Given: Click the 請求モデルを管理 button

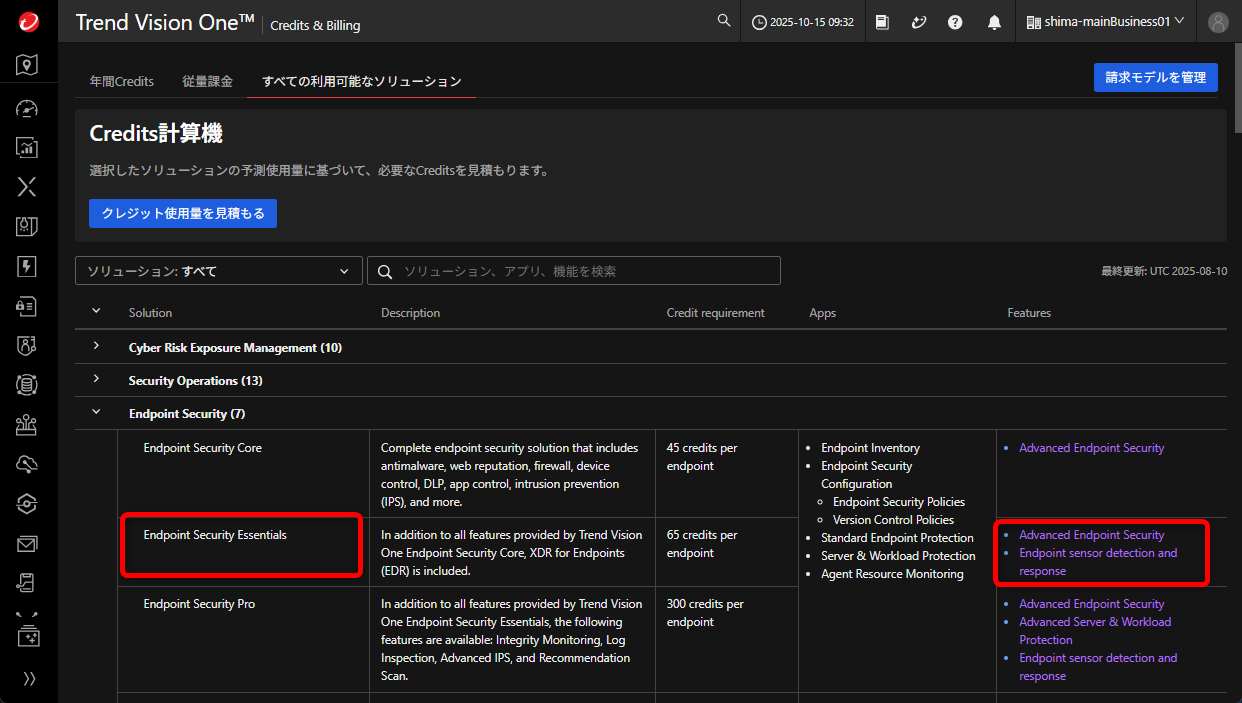Looking at the screenshot, I should click(1155, 77).
